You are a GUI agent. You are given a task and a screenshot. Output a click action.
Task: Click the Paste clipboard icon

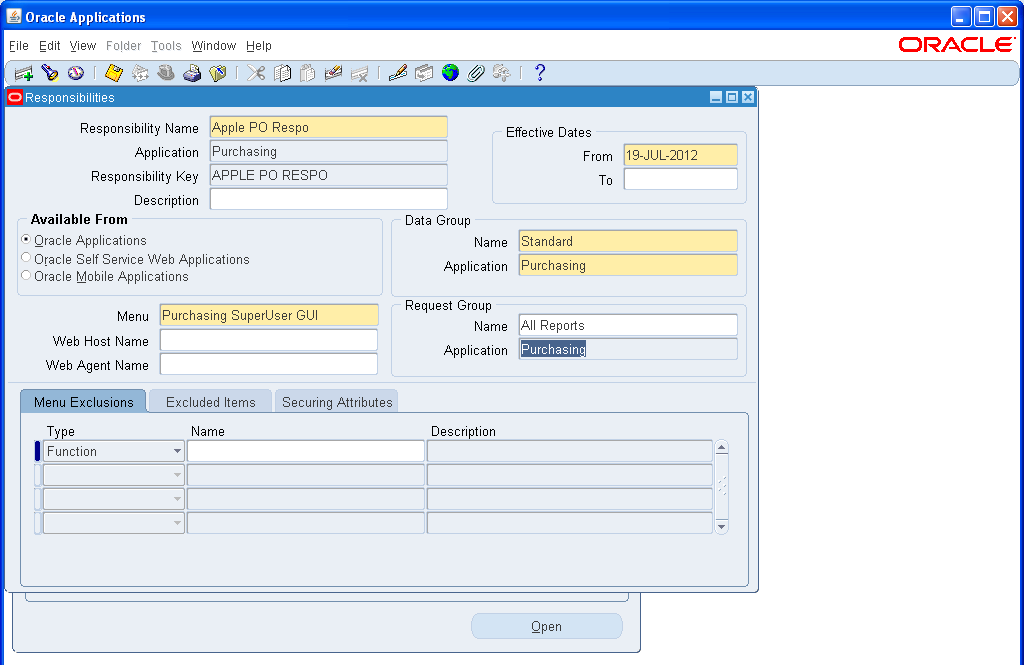click(308, 73)
